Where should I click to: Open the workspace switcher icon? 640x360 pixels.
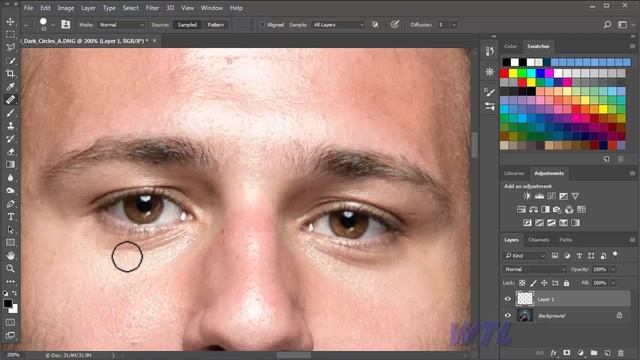pyautogui.click(x=622, y=25)
